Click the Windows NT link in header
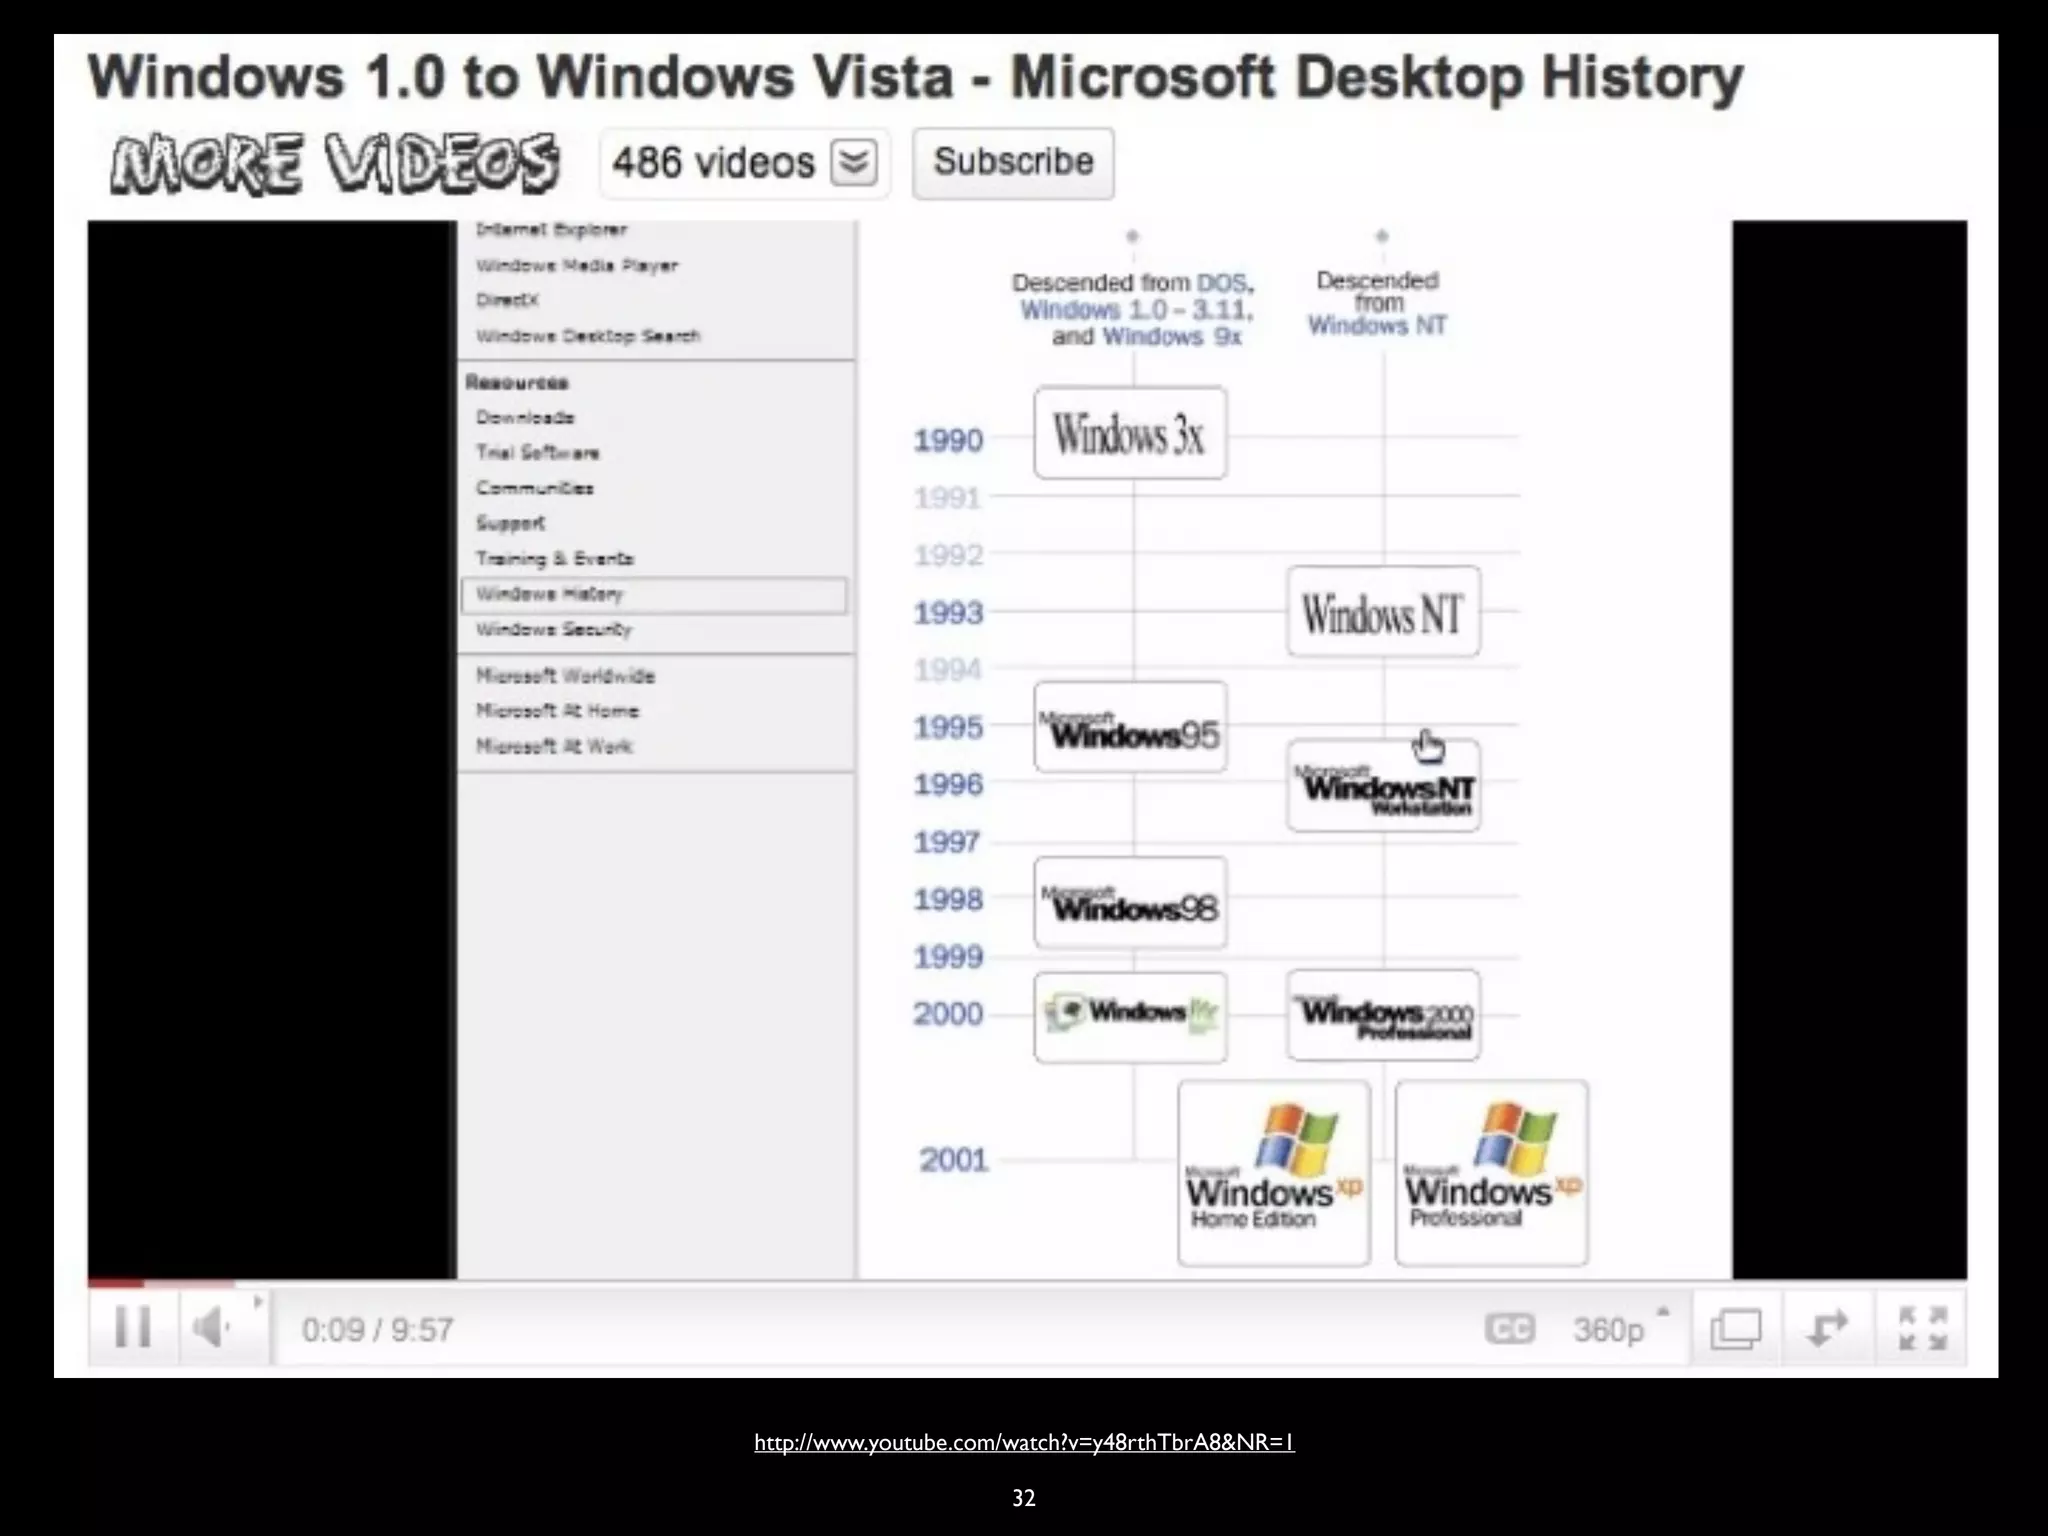The width and height of the screenshot is (2048, 1536). pyautogui.click(x=1377, y=325)
